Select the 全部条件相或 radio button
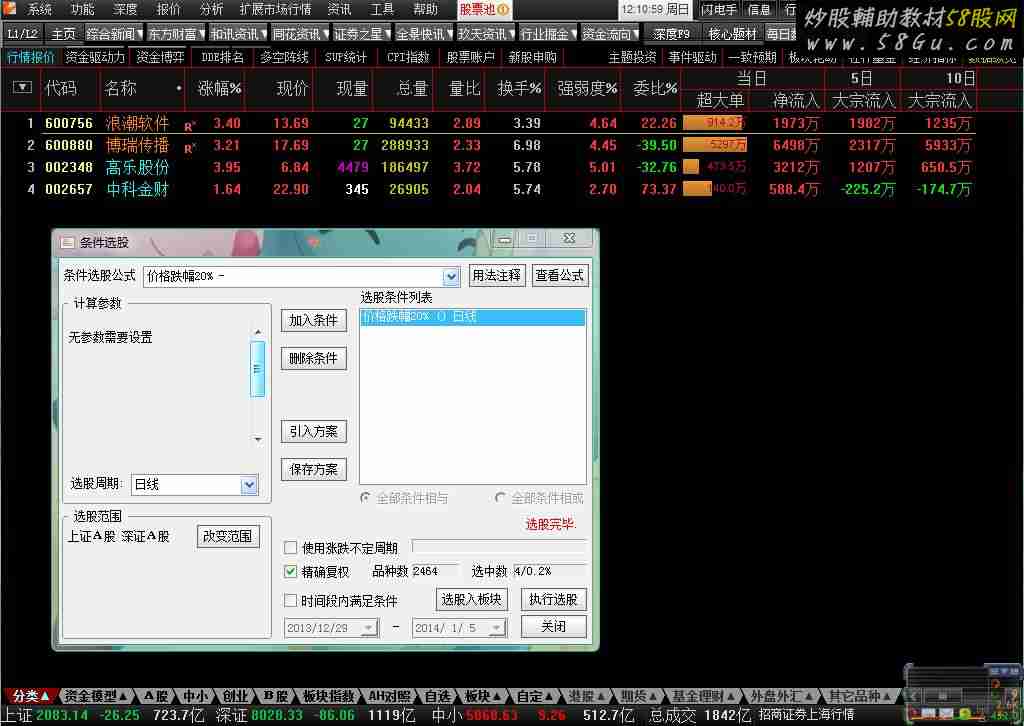This screenshot has height=726, width=1024. click(x=500, y=497)
